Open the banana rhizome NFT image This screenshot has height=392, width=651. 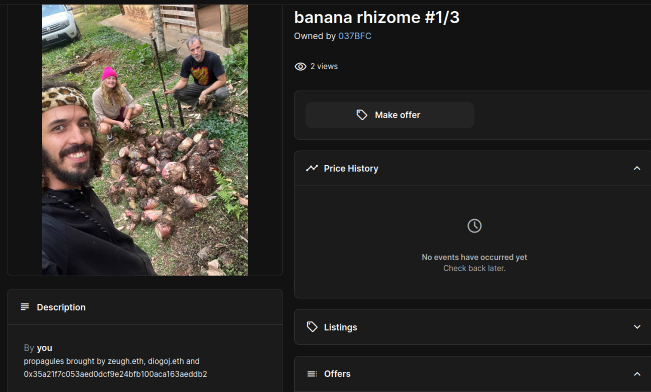145,140
